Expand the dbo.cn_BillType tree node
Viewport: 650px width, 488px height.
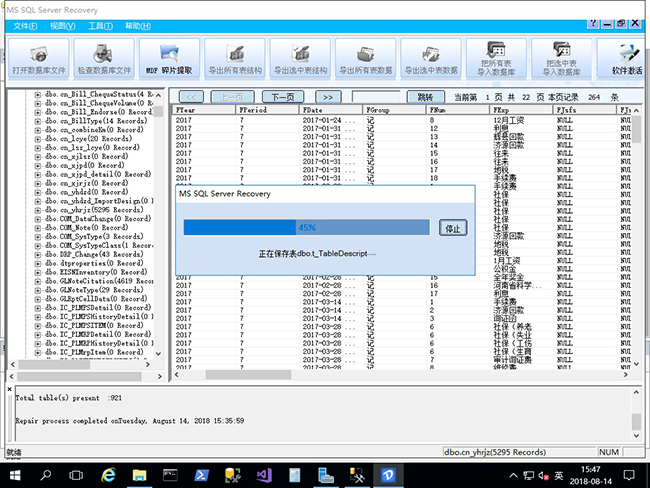click(x=38, y=119)
